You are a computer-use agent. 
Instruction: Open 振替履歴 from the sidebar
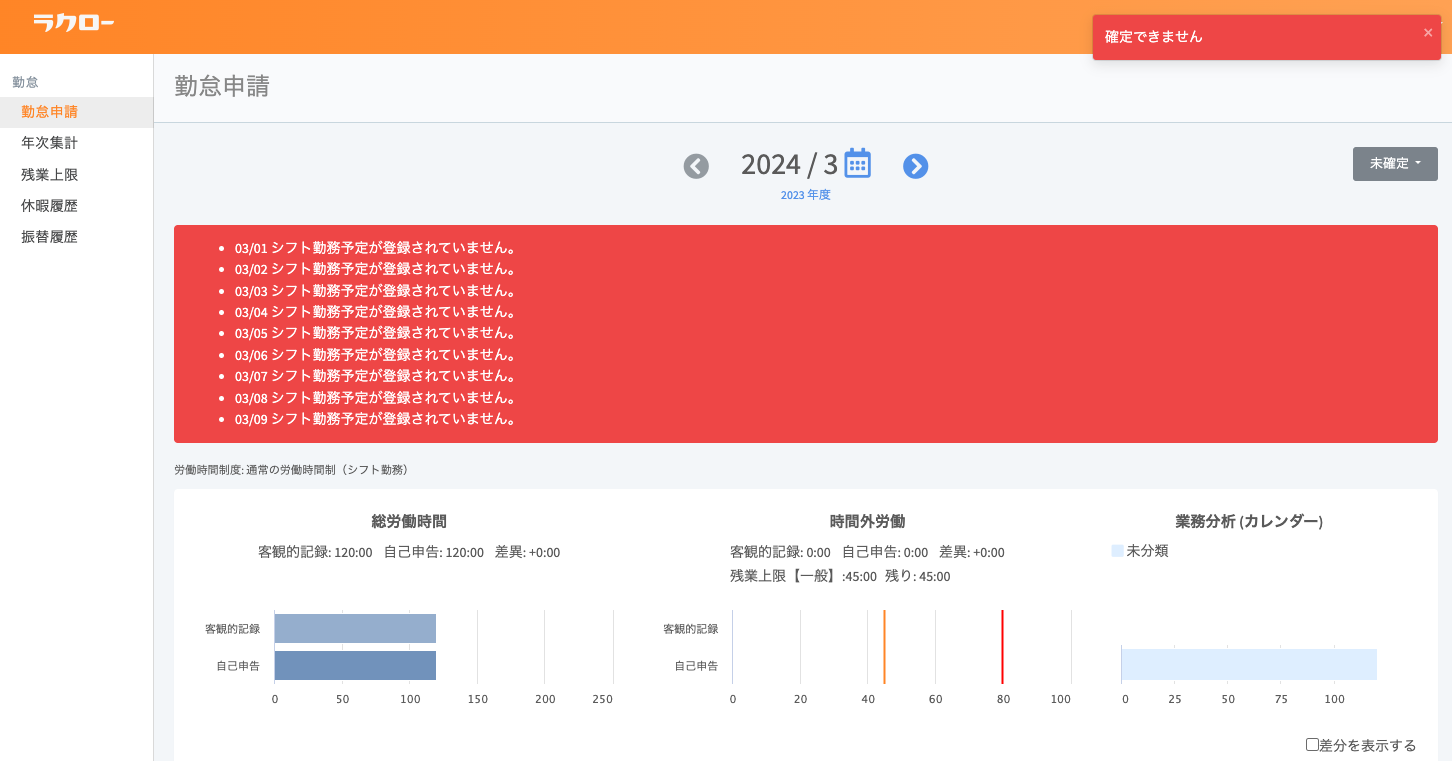point(50,237)
